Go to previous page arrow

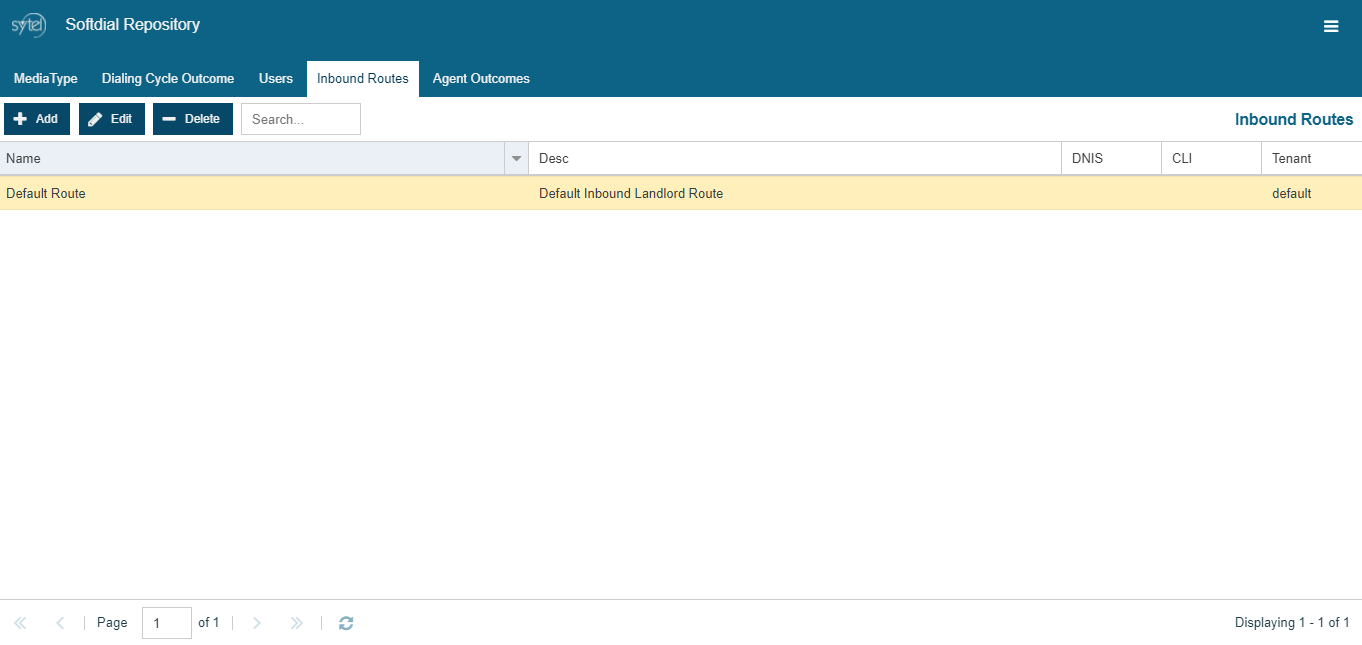tap(60, 623)
